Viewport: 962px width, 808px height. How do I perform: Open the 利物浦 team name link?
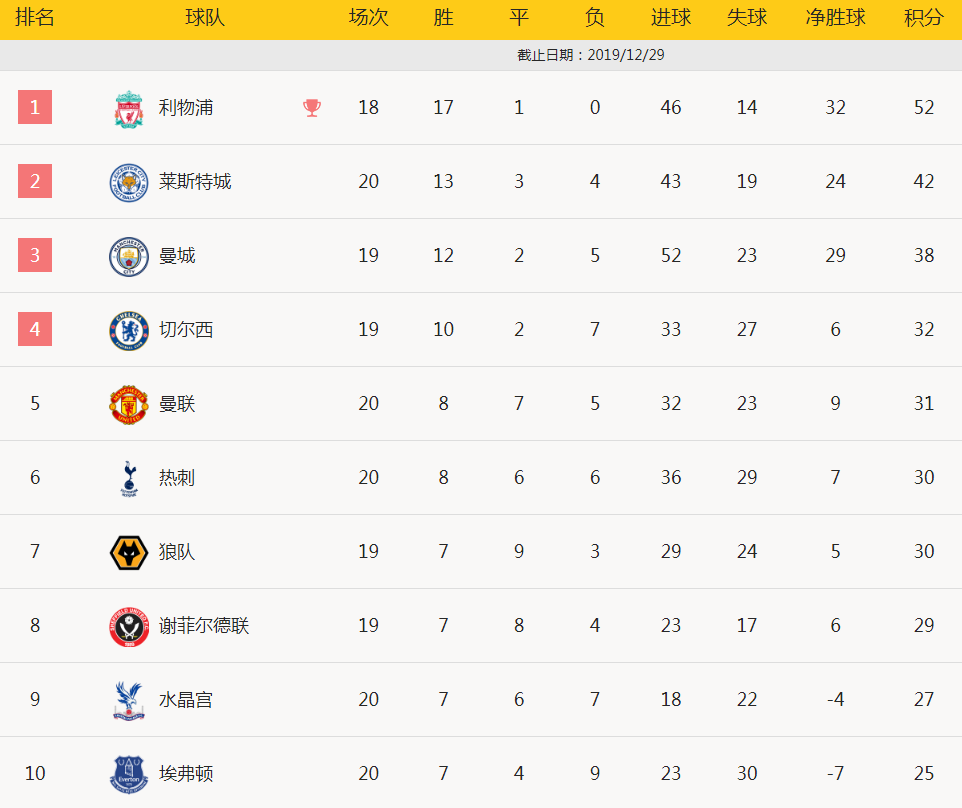pyautogui.click(x=186, y=107)
